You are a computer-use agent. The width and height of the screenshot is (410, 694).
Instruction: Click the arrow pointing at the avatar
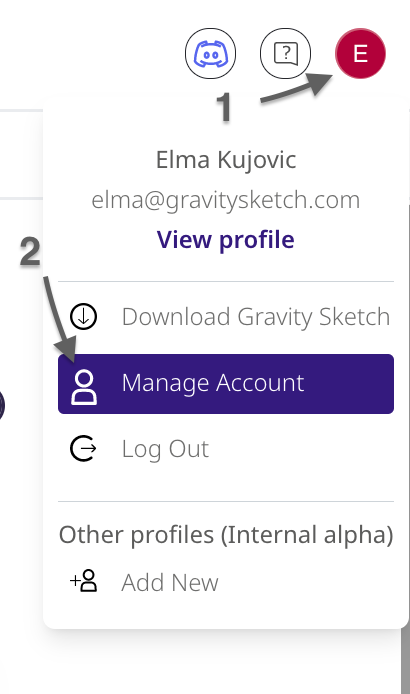[296, 88]
